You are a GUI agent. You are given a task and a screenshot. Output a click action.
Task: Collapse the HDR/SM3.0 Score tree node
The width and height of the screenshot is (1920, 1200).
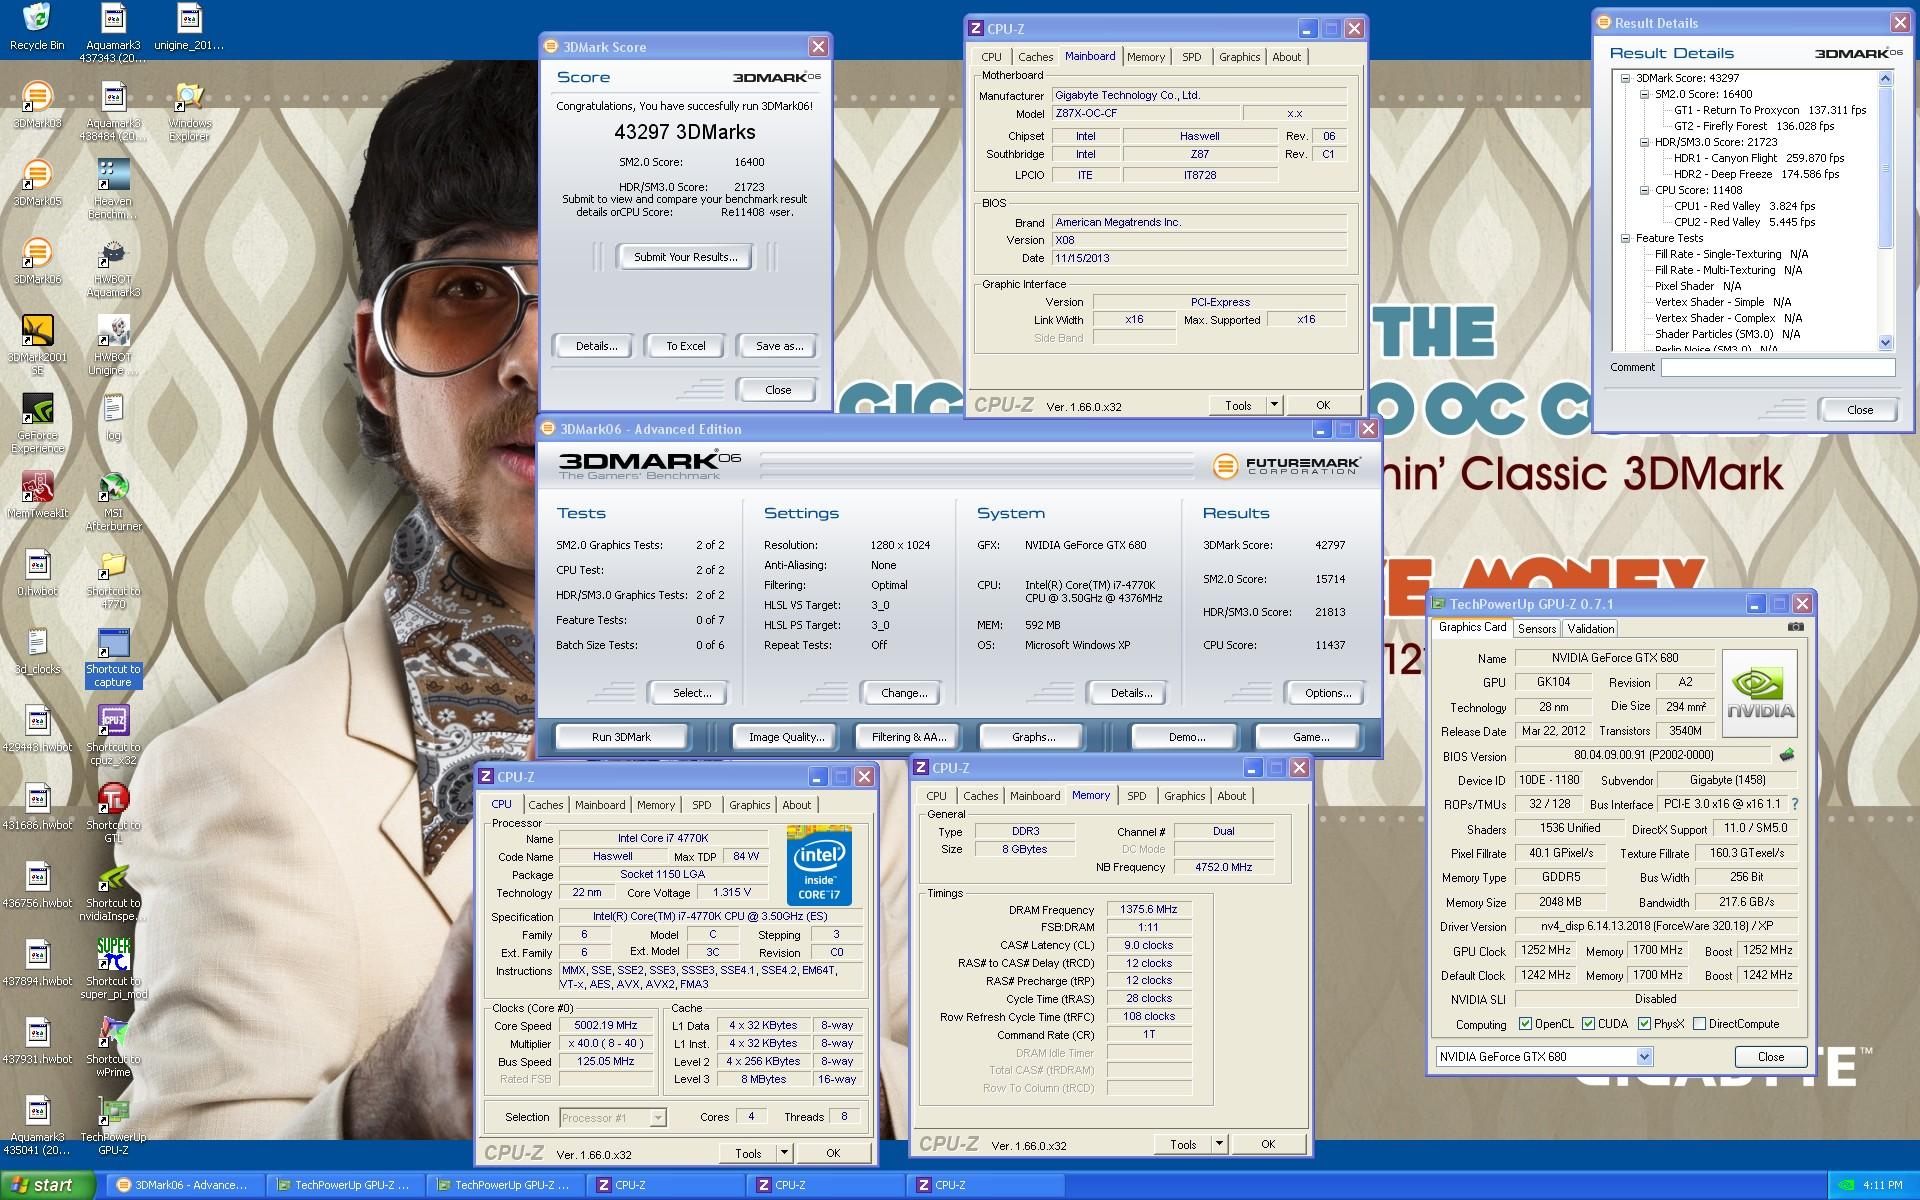tap(1645, 142)
